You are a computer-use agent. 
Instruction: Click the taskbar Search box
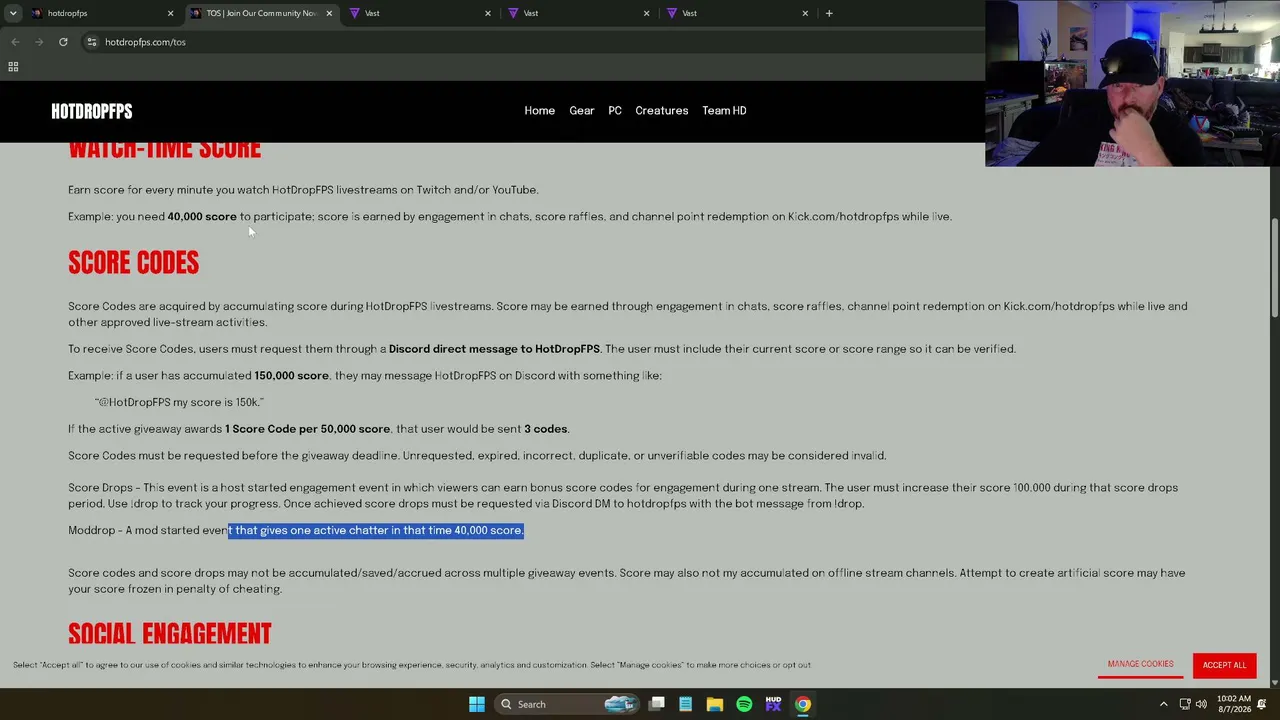click(x=567, y=704)
